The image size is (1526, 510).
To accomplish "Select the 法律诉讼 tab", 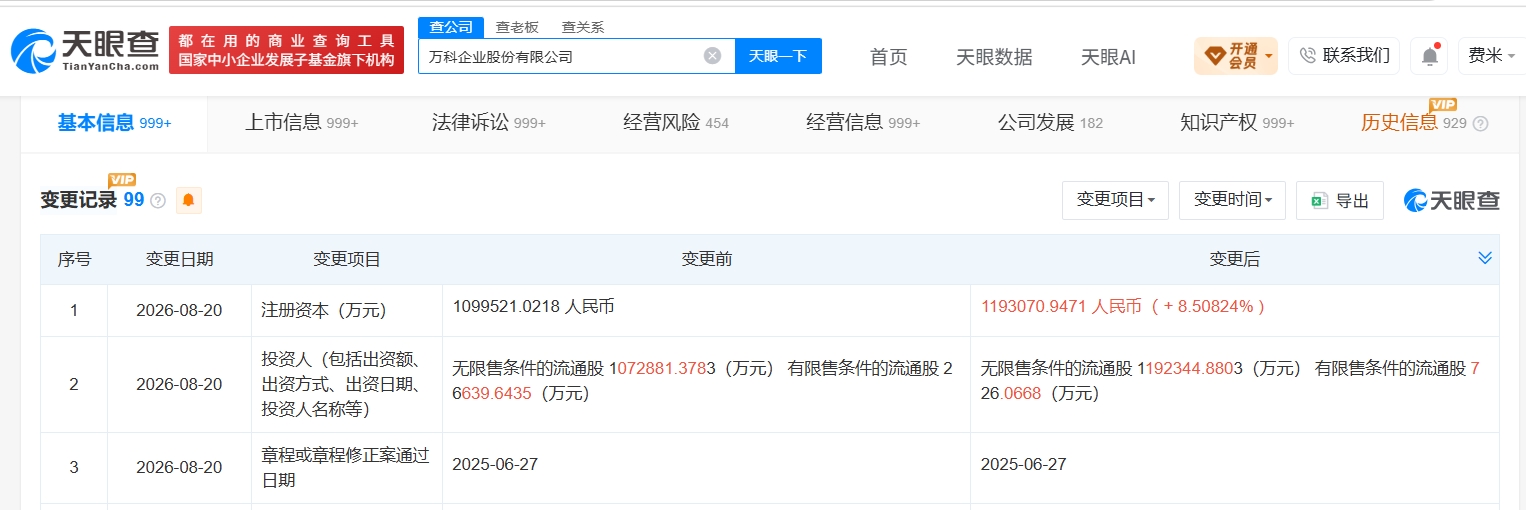I will click(488, 123).
